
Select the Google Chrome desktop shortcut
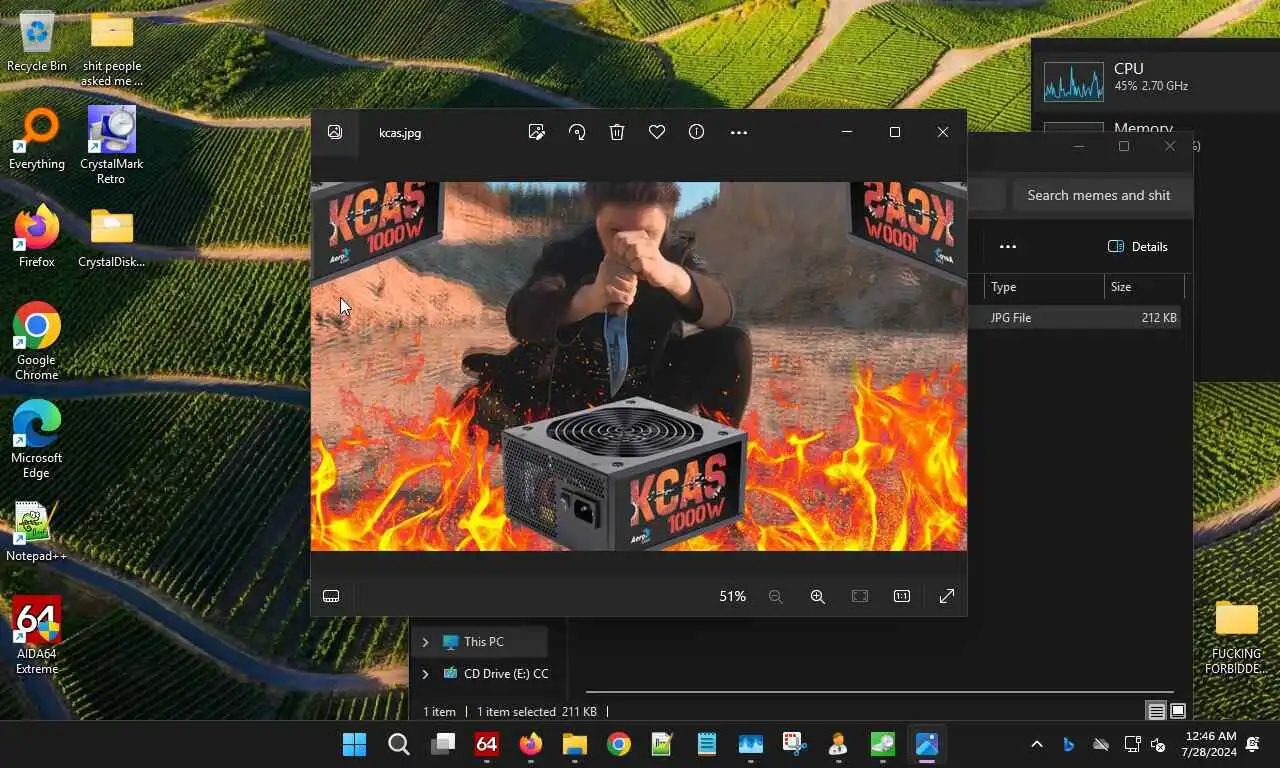(37, 342)
